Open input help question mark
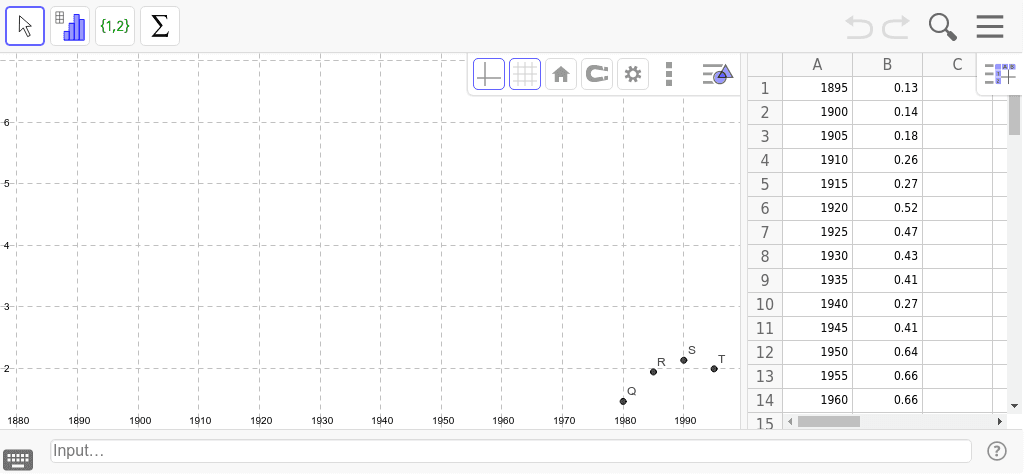This screenshot has width=1024, height=474. coord(997,451)
